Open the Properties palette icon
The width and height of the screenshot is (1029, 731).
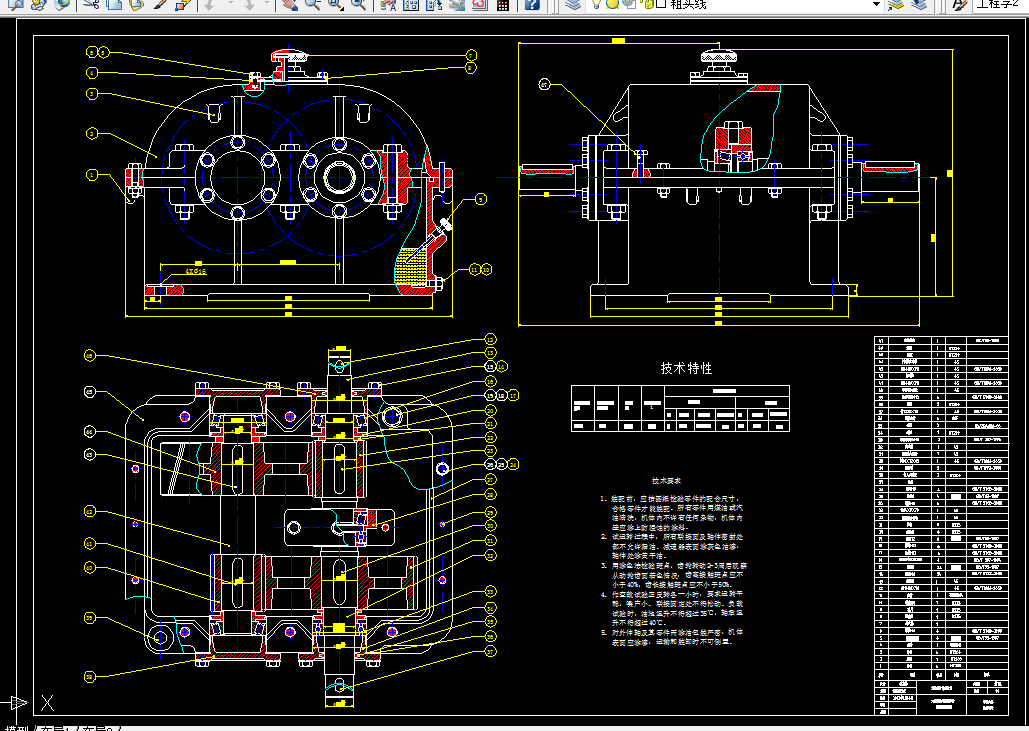click(x=388, y=5)
